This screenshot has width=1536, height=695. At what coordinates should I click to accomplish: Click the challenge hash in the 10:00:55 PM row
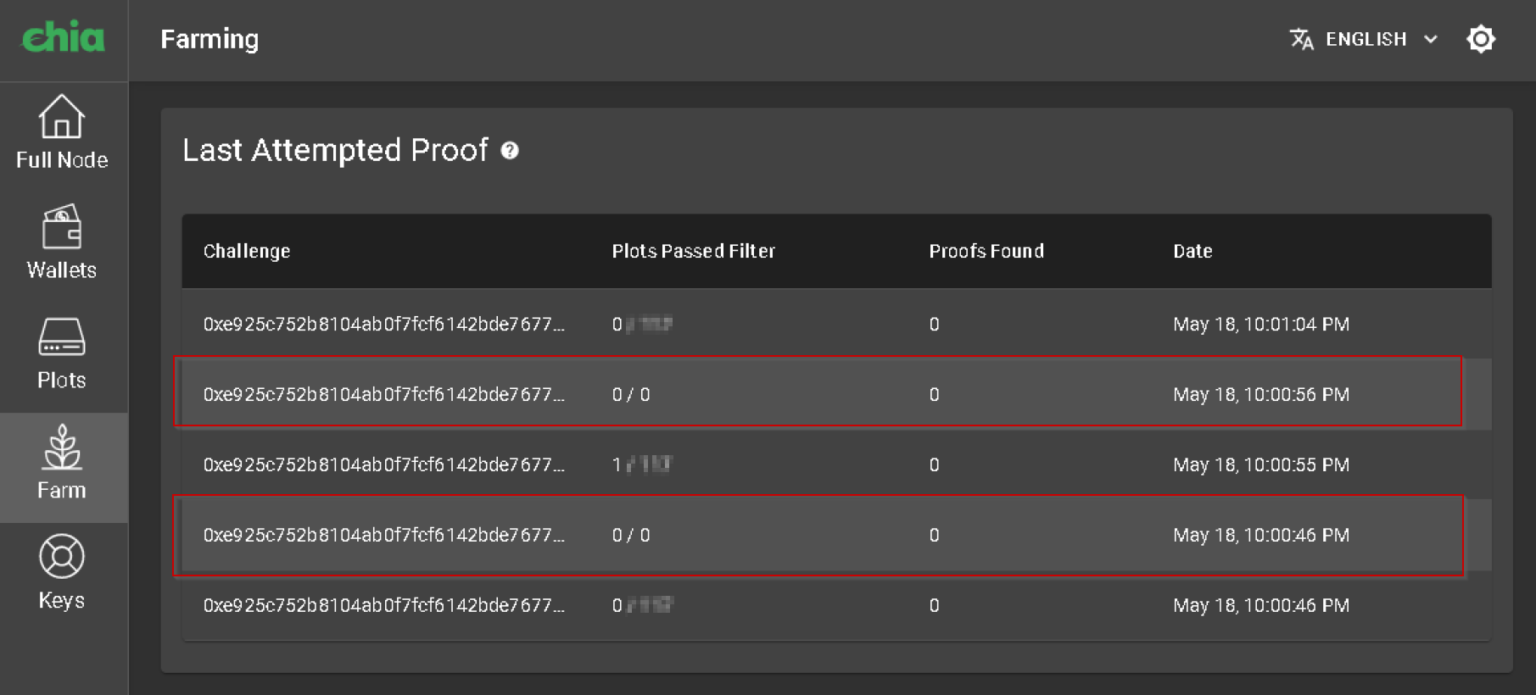[x=384, y=465]
